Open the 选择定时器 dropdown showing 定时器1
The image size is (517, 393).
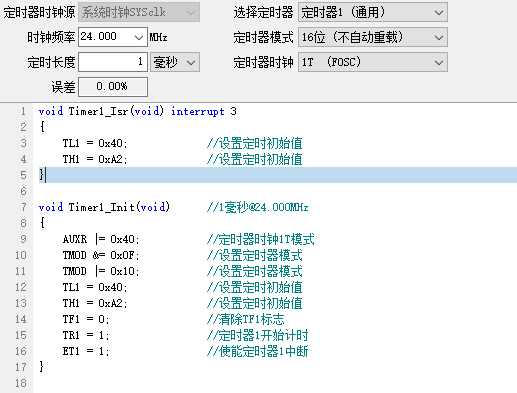tap(373, 12)
